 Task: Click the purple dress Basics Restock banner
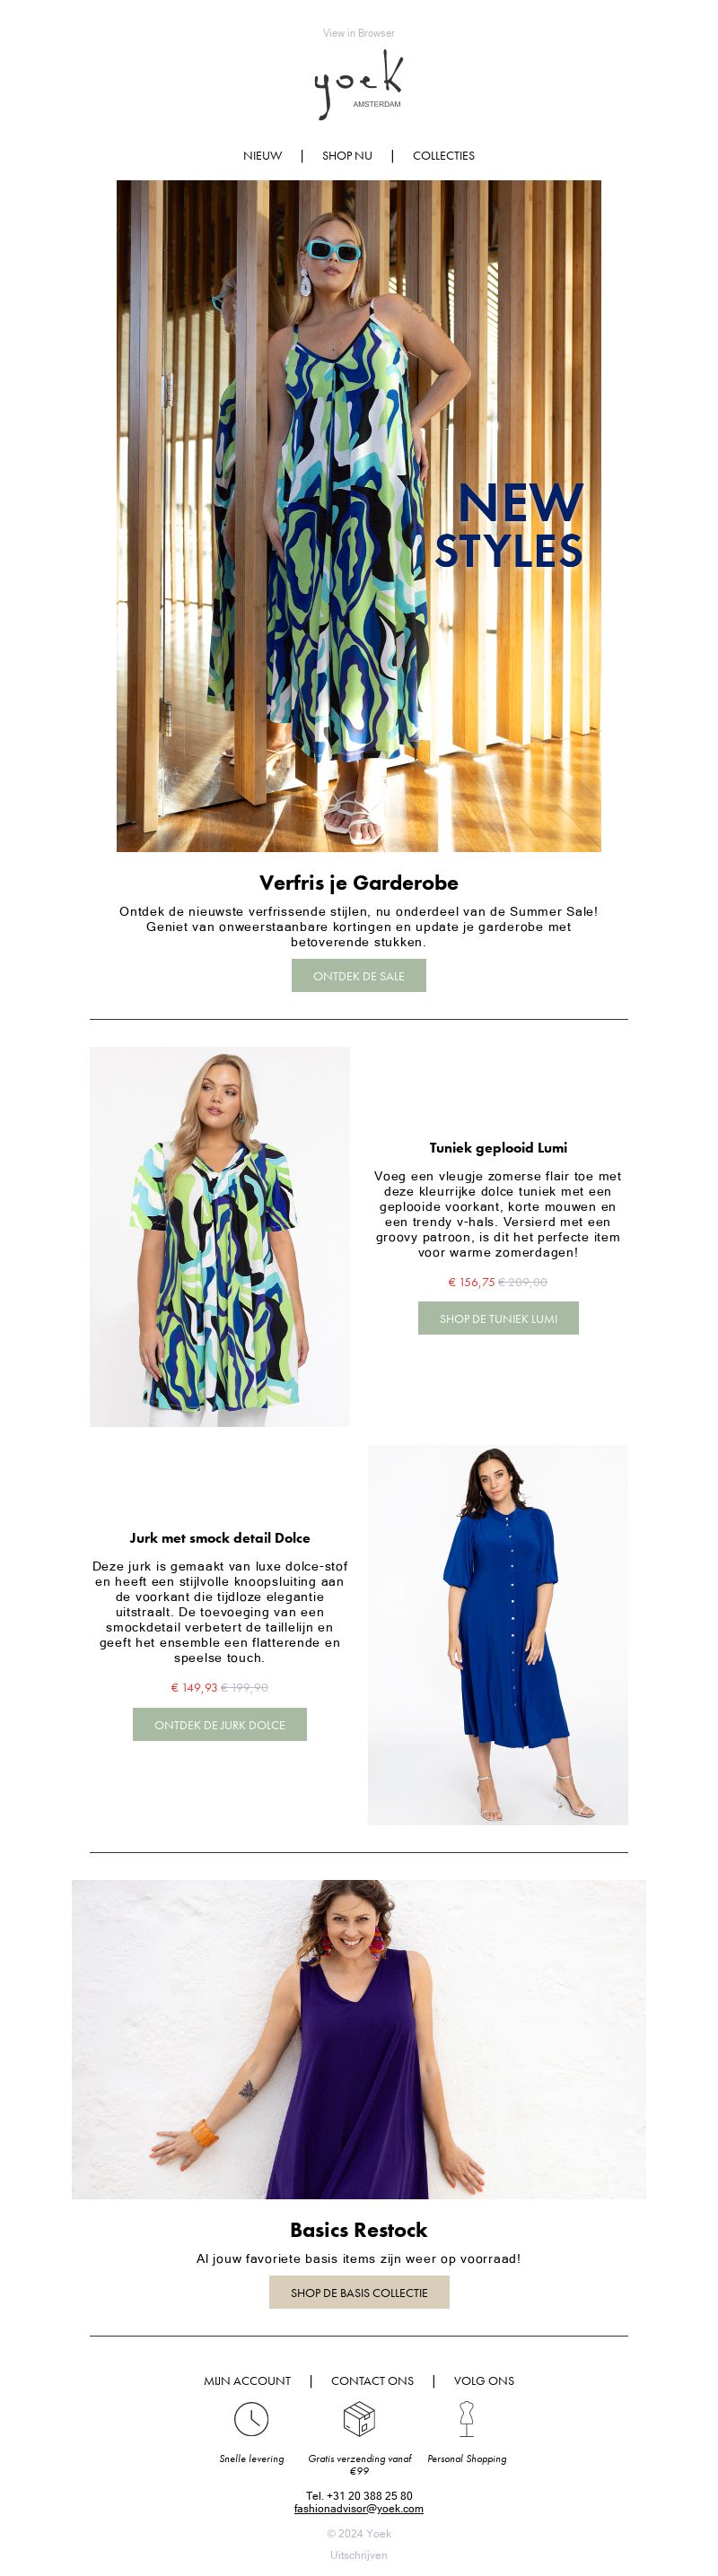359,2039
